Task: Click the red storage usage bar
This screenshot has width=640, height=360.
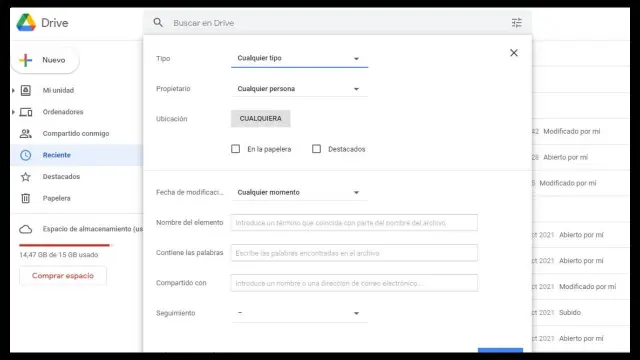Action: pyautogui.click(x=64, y=245)
